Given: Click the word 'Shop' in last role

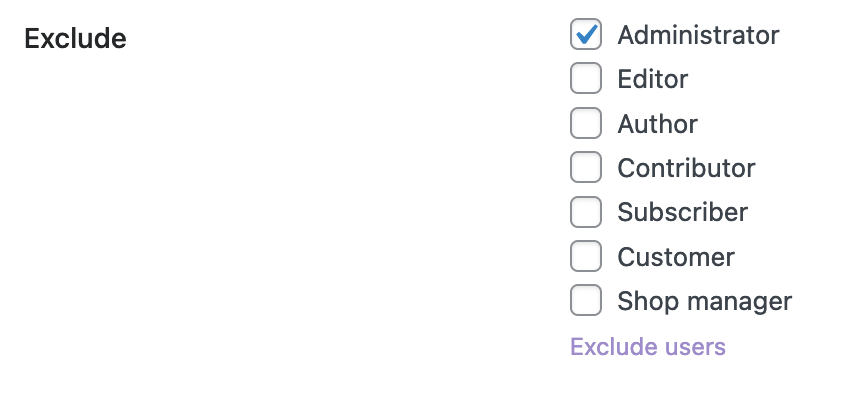Looking at the screenshot, I should pos(642,301).
